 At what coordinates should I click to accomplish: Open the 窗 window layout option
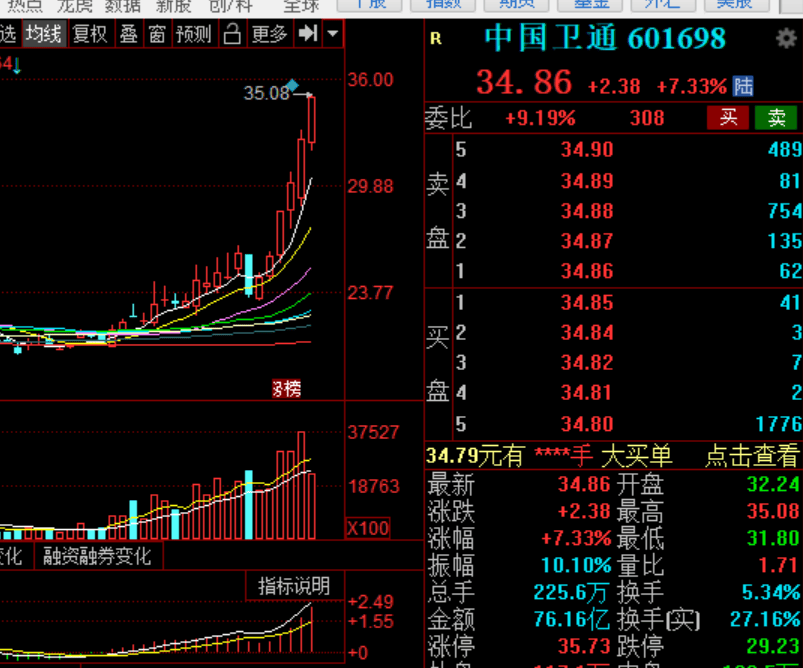click(157, 34)
